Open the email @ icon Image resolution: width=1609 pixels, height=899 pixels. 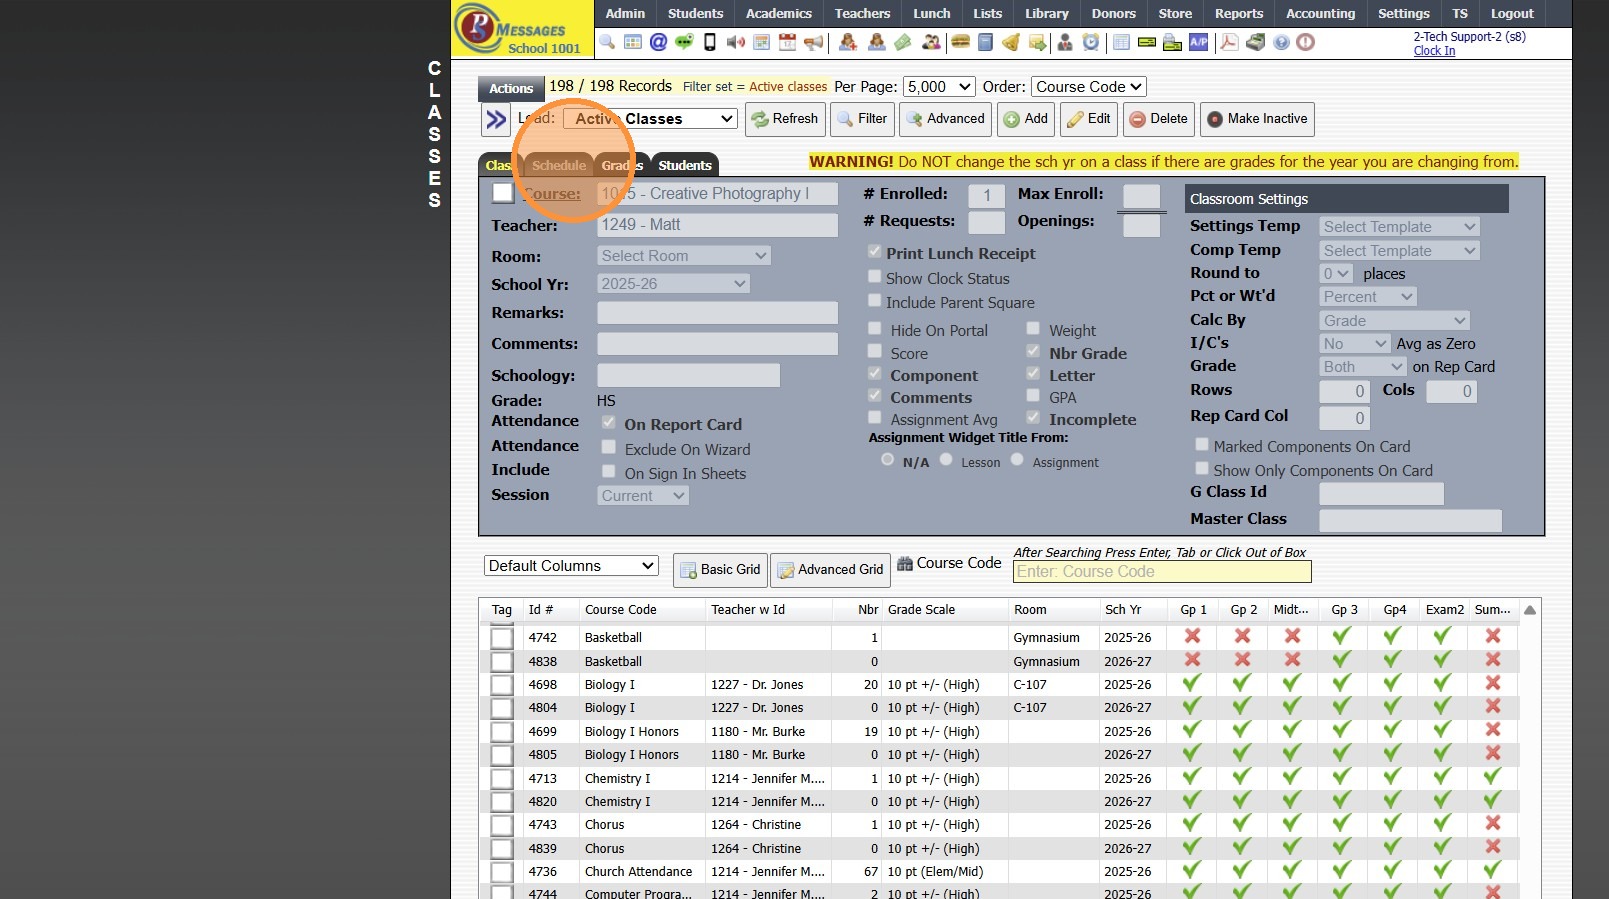point(658,42)
